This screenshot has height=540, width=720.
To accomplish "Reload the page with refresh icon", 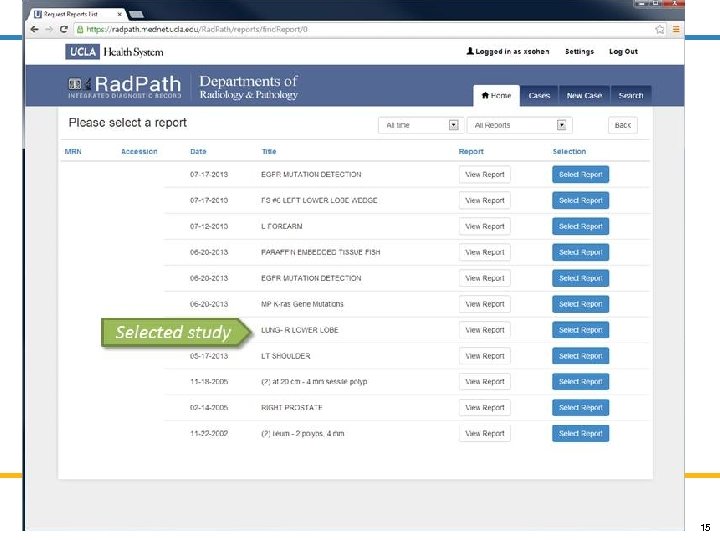I will click(64, 29).
